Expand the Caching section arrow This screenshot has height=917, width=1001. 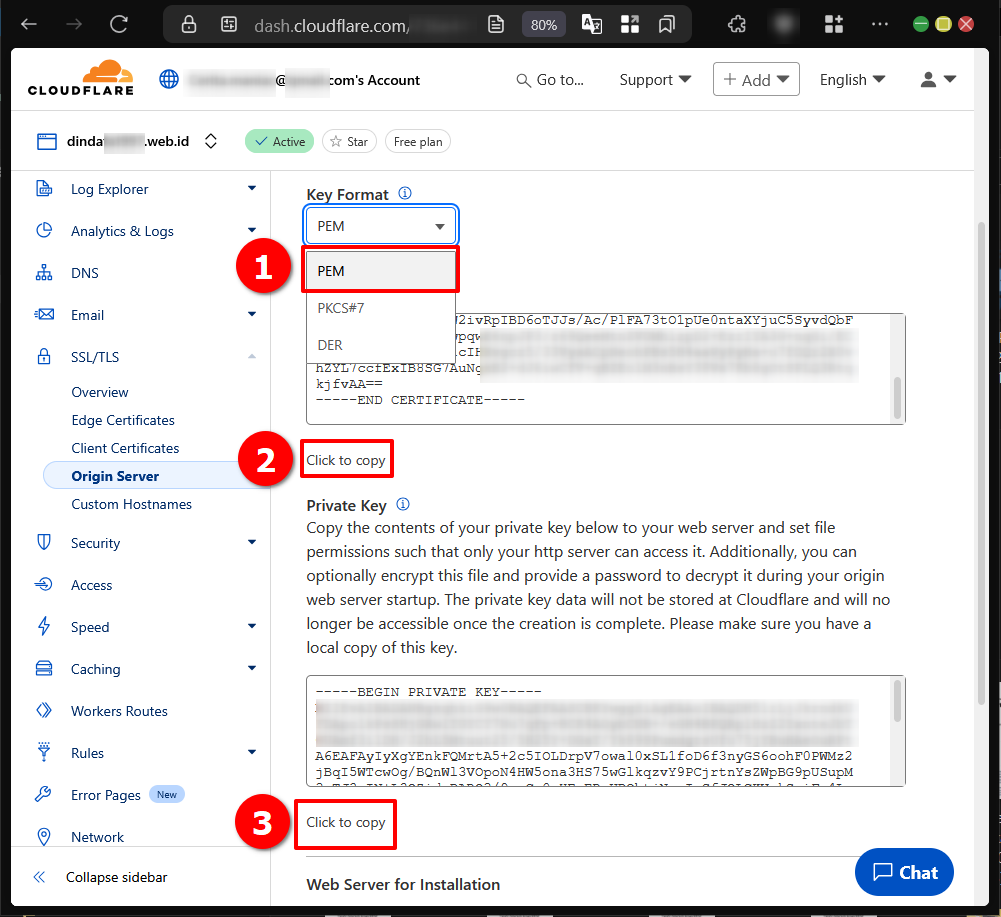point(252,668)
